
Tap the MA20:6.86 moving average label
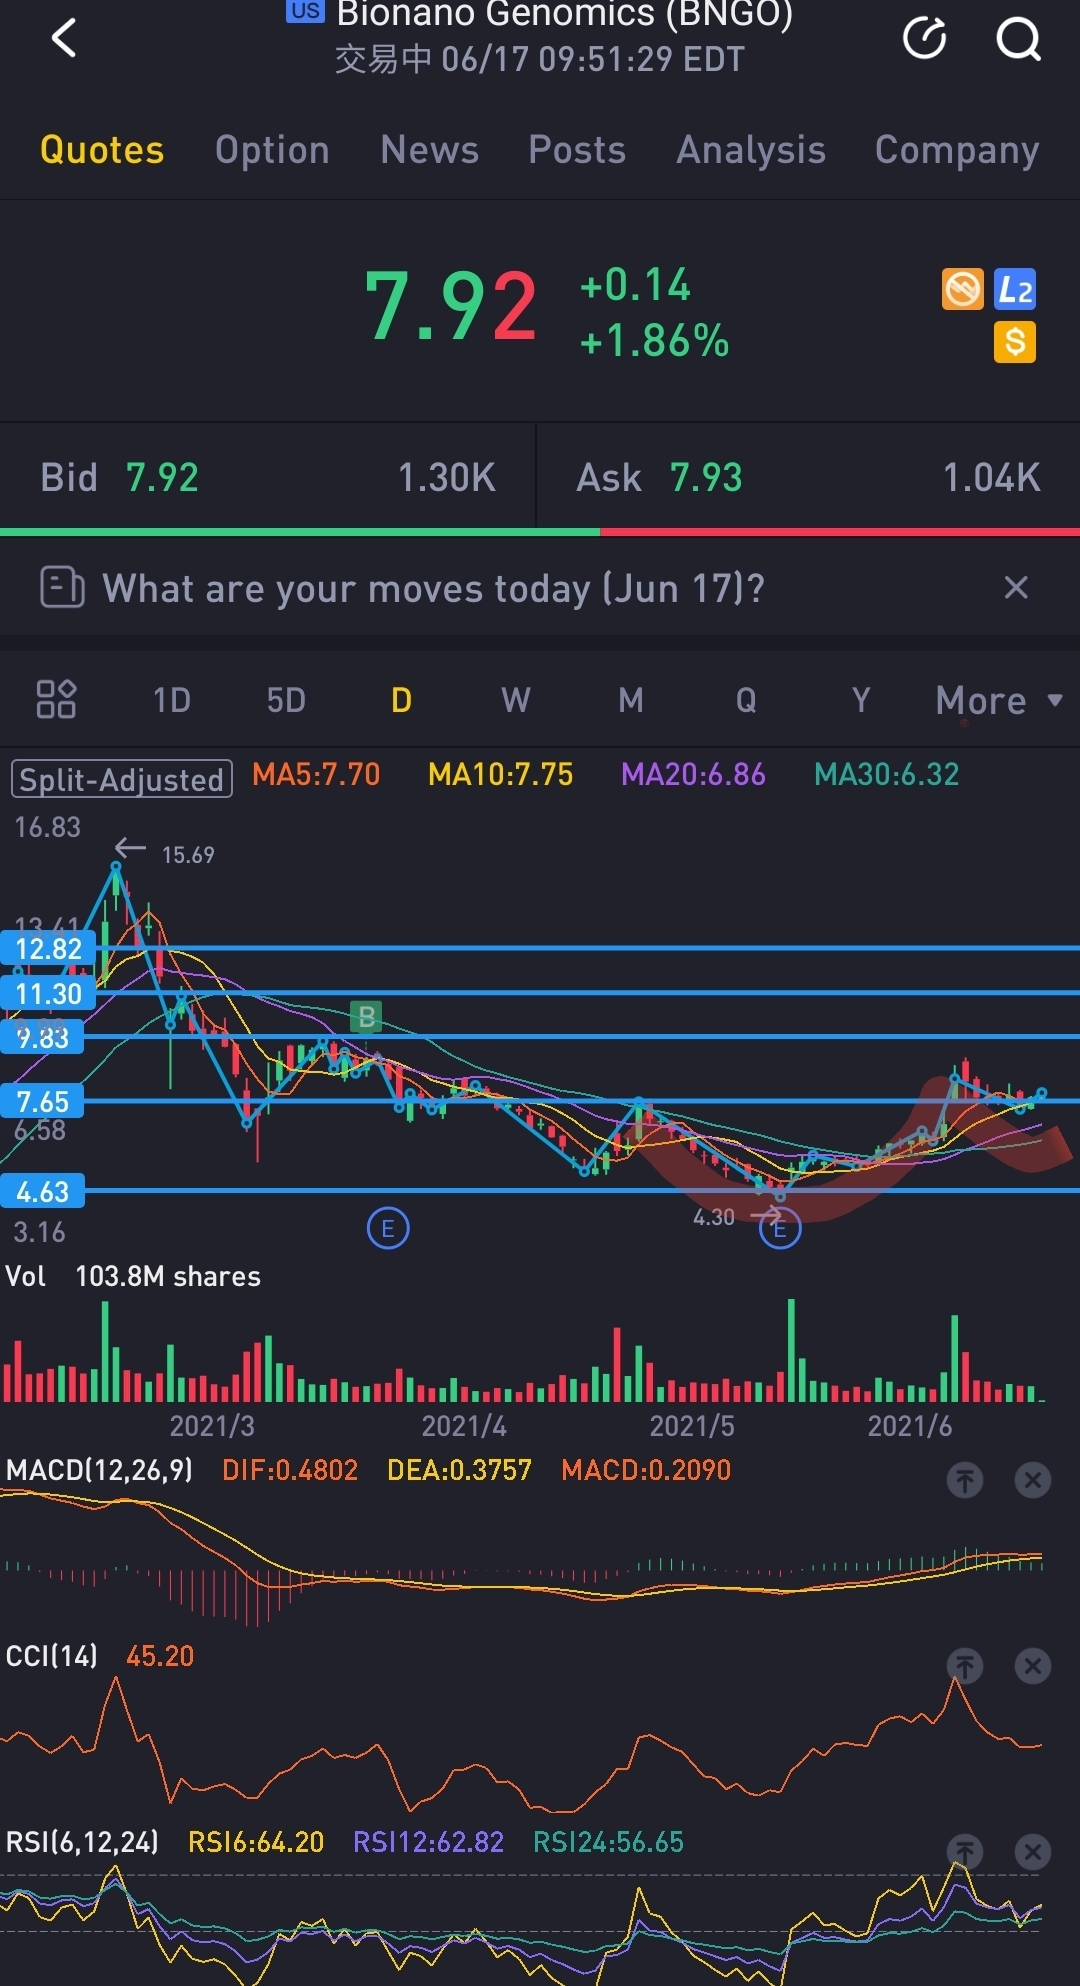tap(693, 775)
